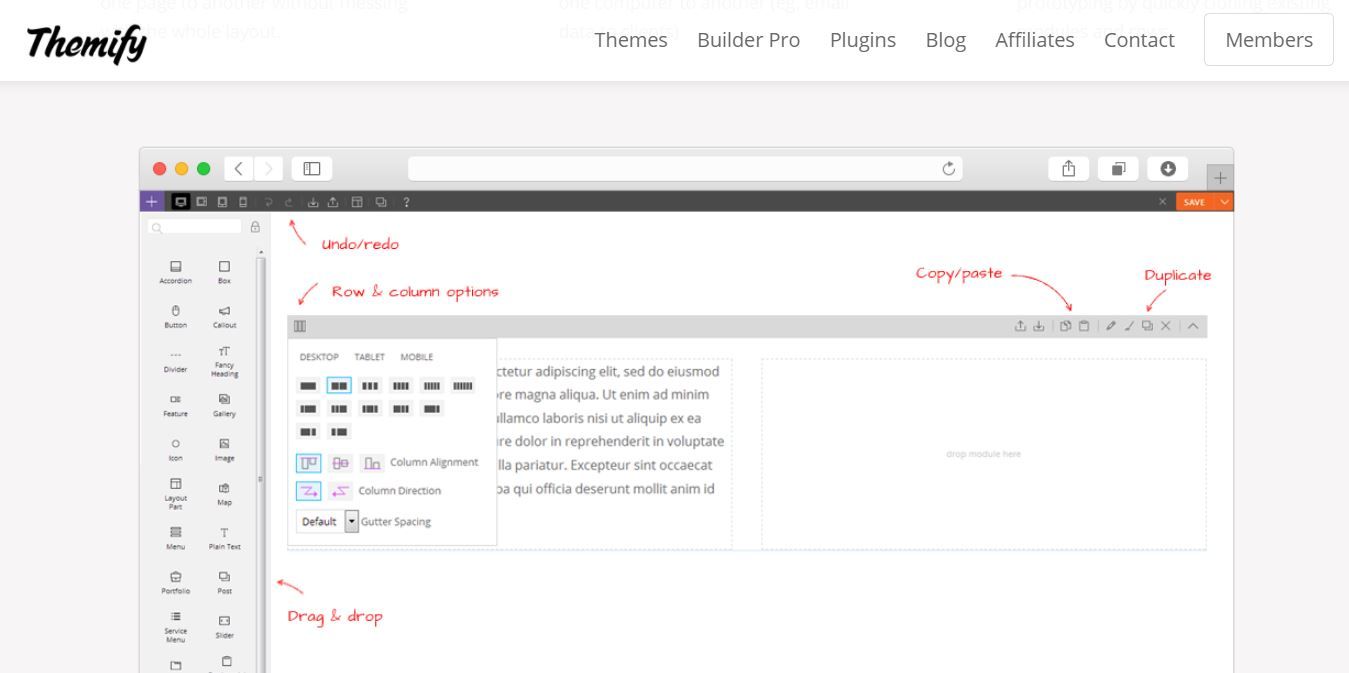The width and height of the screenshot is (1349, 673).
Task: Select the Layout Part module
Action: click(175, 494)
